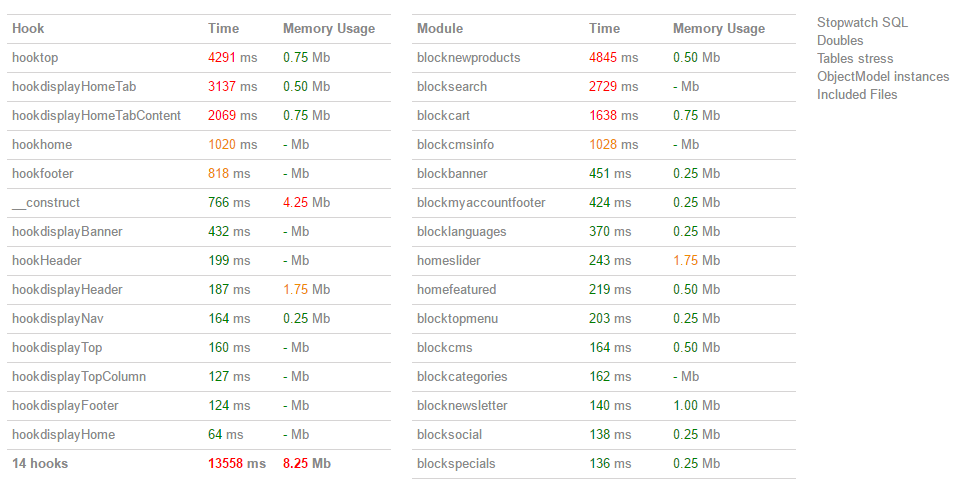This screenshot has width=973, height=484.
Task: Open the Stopwatch SQL link
Action: coord(862,22)
